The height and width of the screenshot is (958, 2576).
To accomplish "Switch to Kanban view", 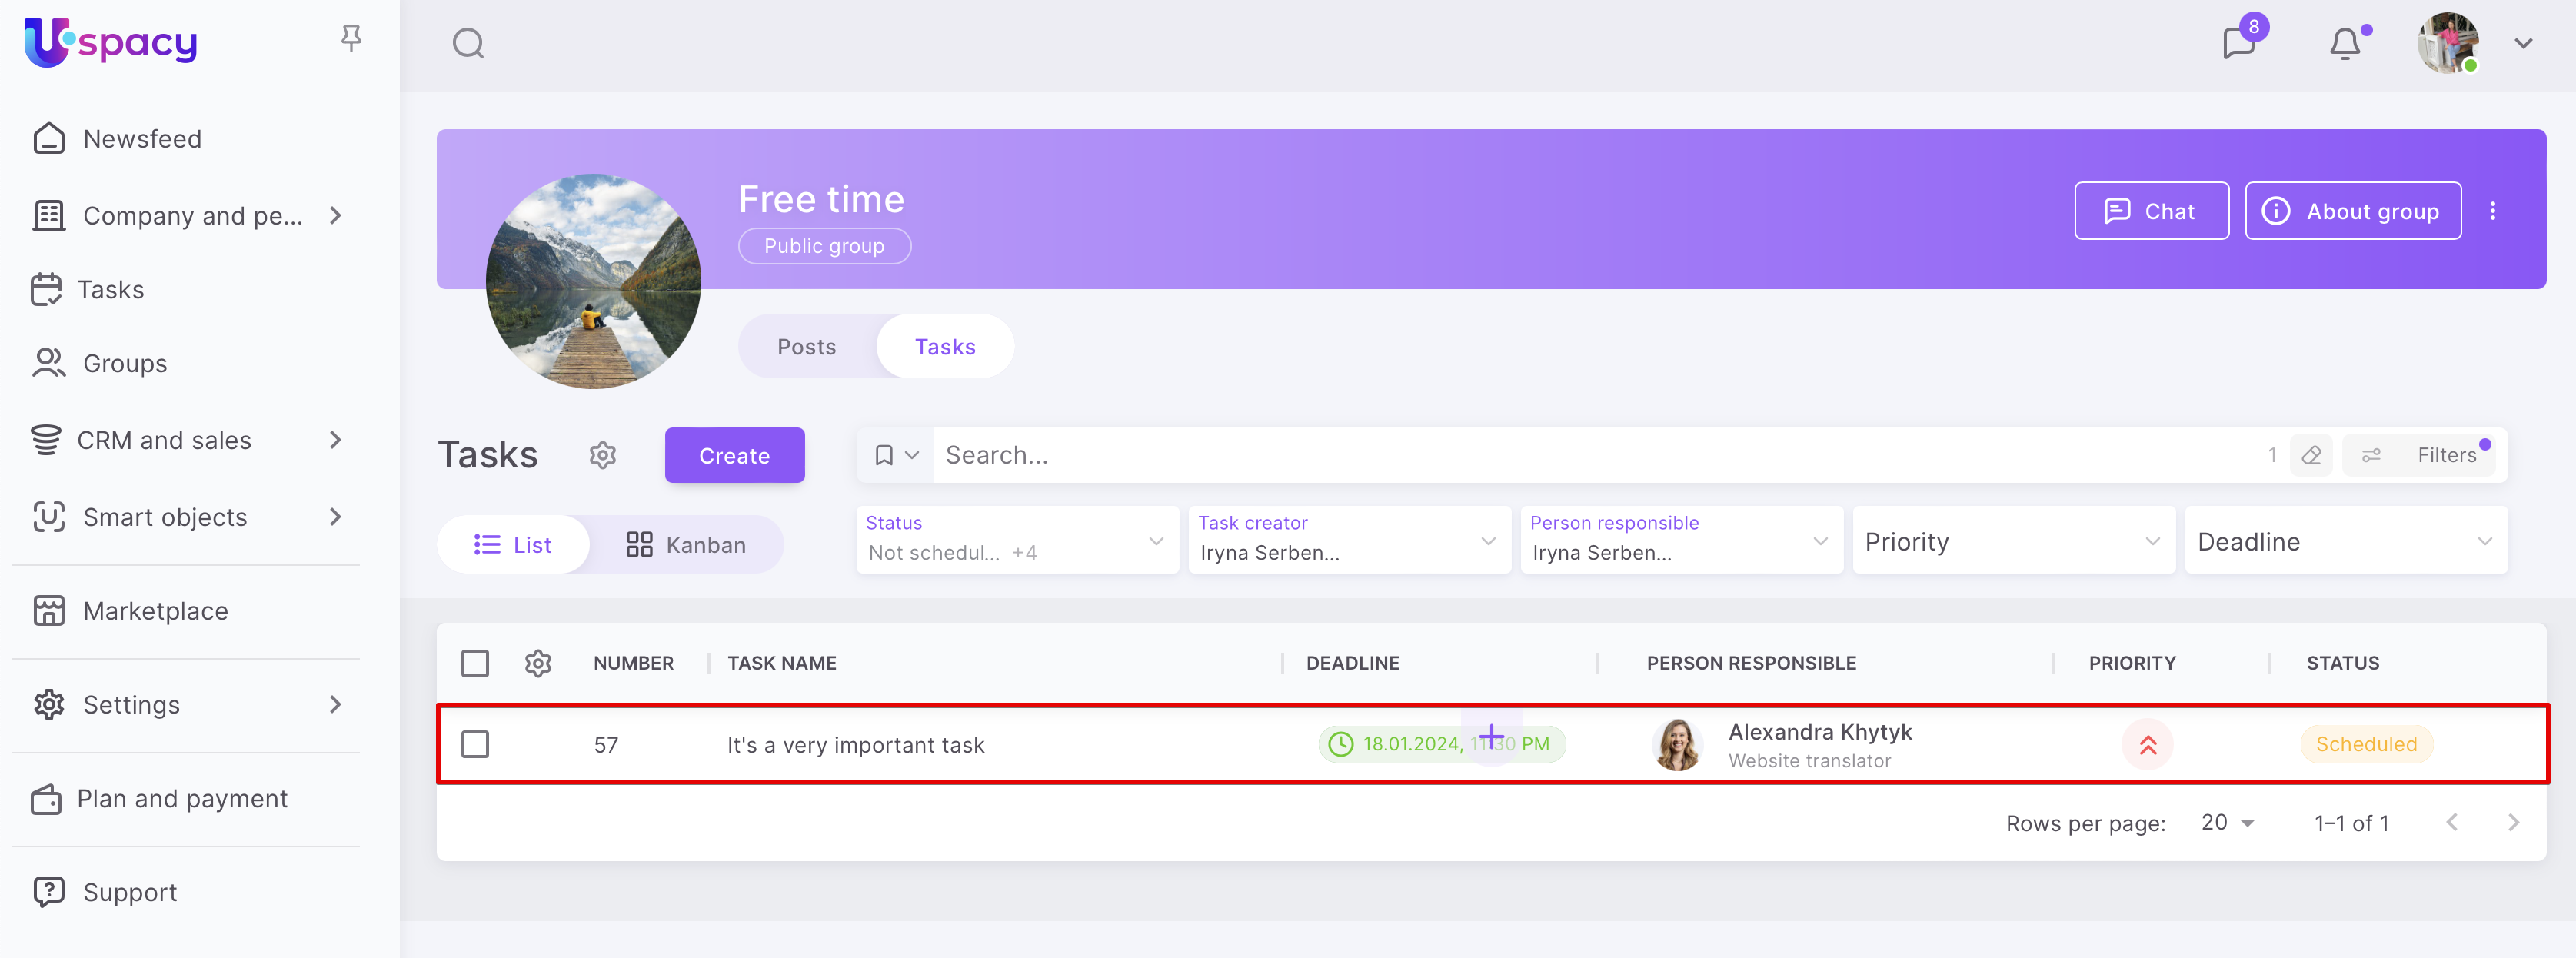I will coord(686,545).
